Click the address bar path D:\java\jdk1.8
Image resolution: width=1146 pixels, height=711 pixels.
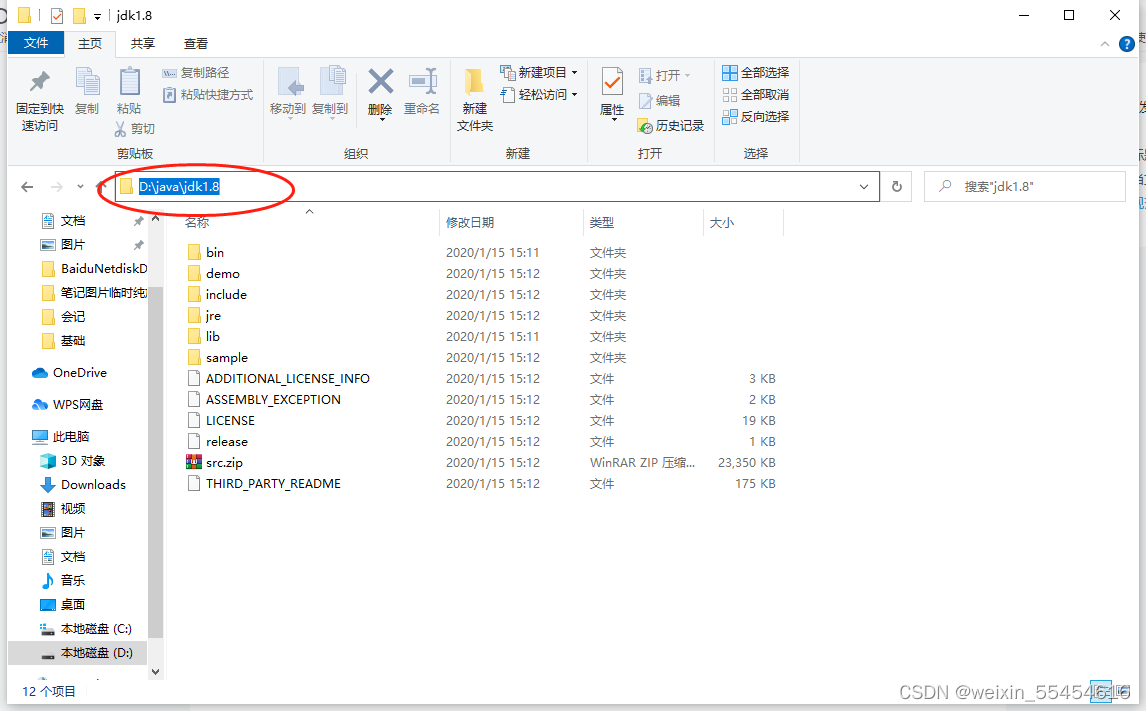(179, 186)
